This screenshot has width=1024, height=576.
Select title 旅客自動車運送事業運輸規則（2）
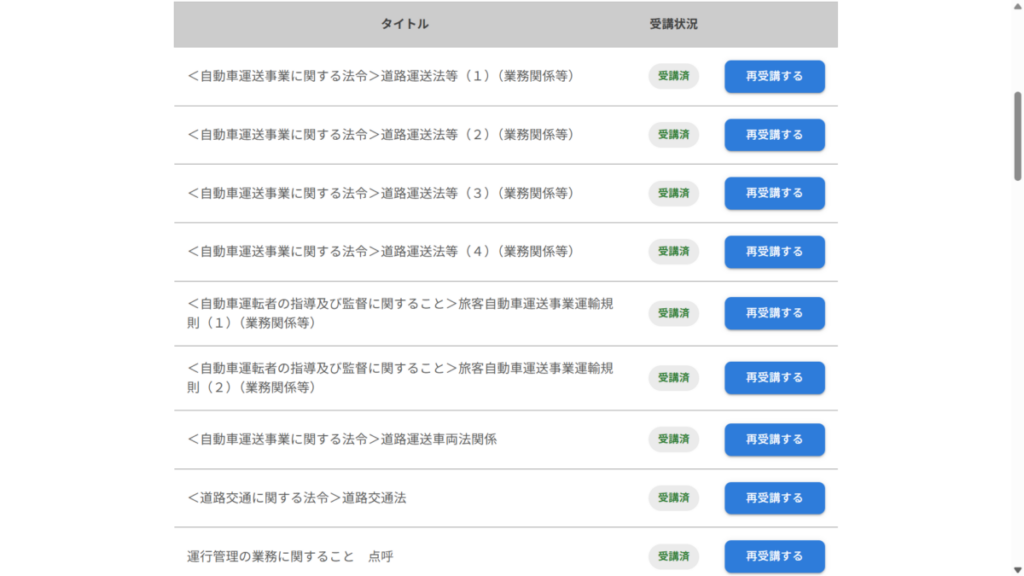(400, 377)
